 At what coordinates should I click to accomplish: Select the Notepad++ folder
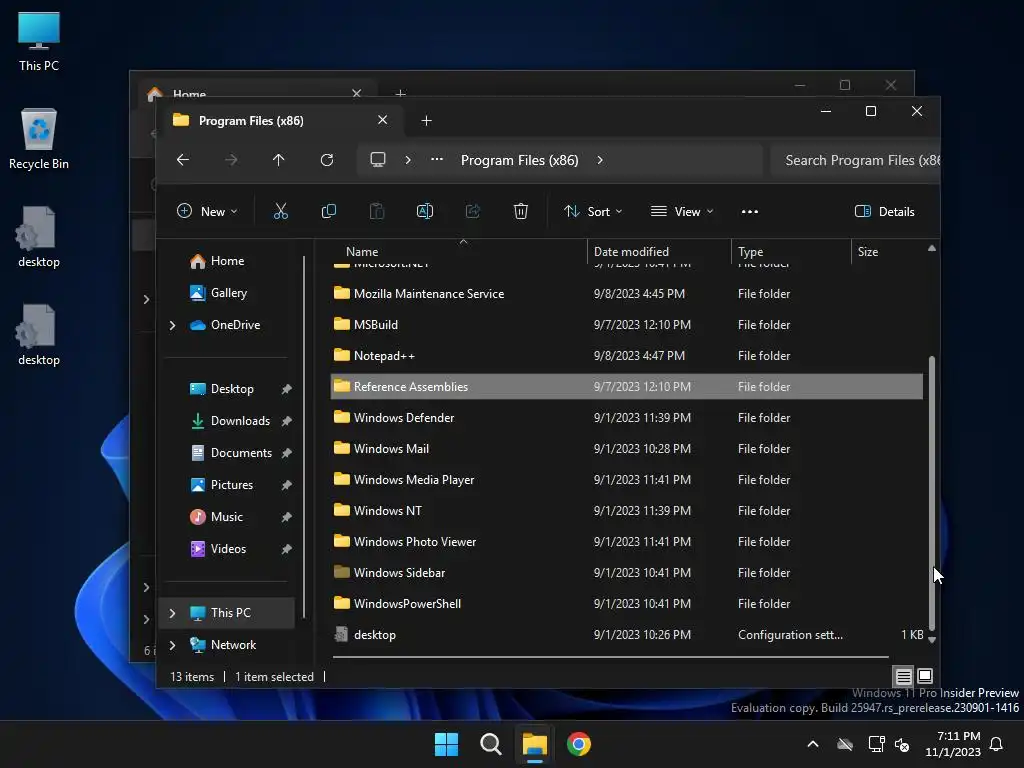click(x=627, y=356)
